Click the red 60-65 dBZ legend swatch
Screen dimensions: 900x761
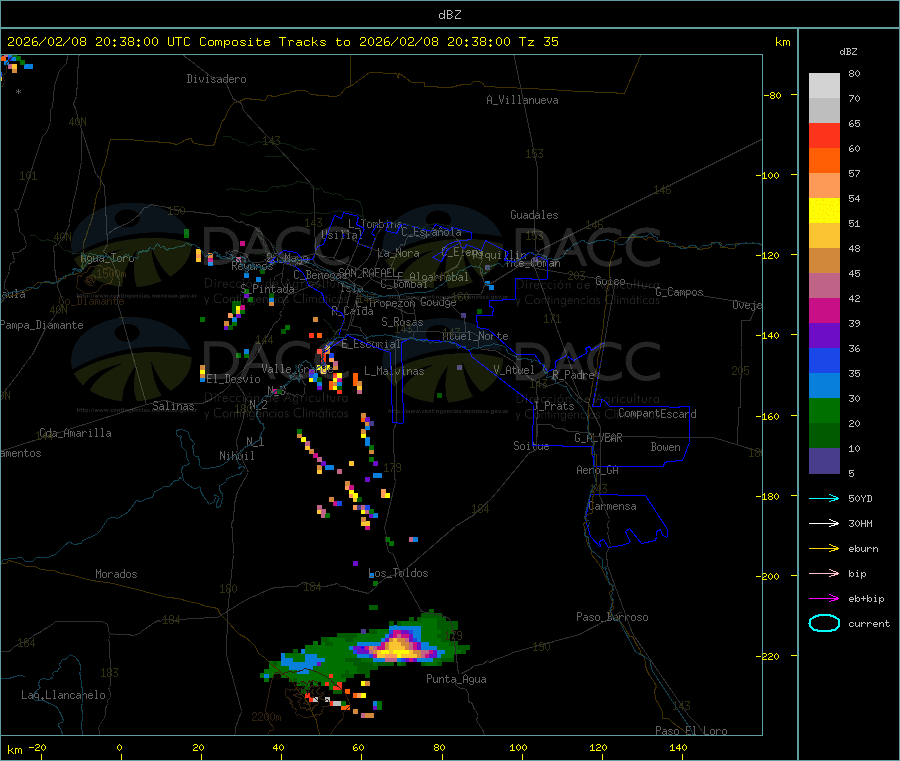coord(824,135)
